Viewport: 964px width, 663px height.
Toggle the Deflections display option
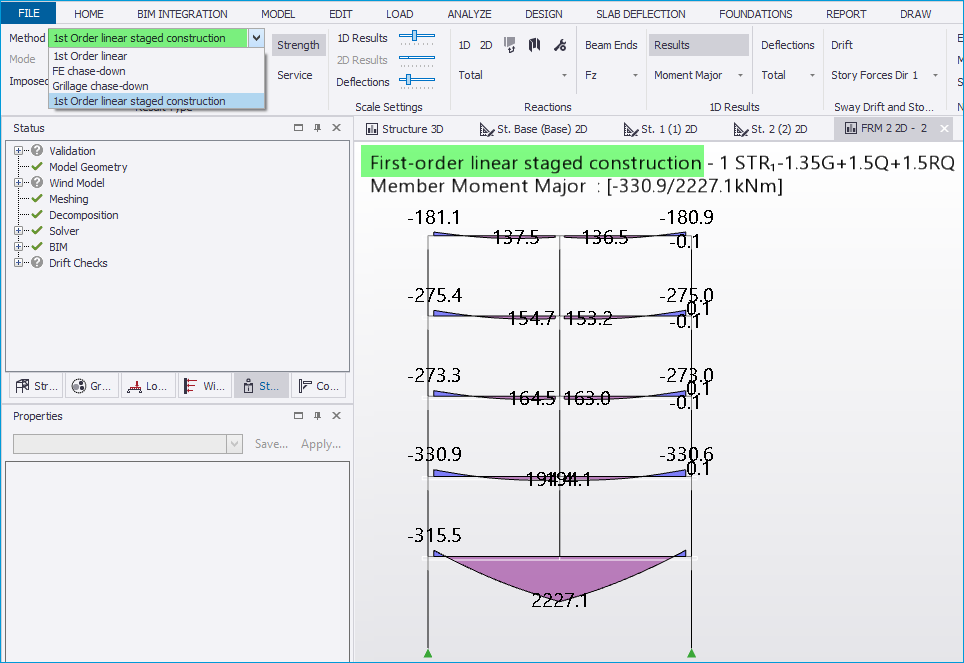(788, 44)
